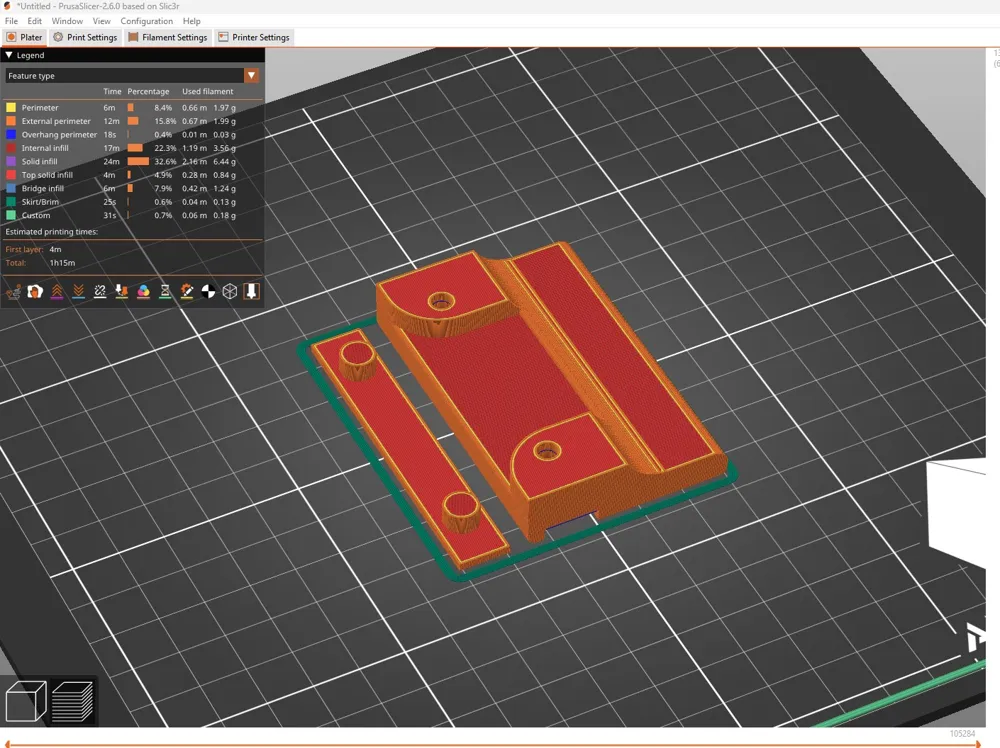Image resolution: width=1000 pixels, height=748 pixels.
Task: Toggle Color changes visibility (colored circles icon)
Action: click(x=143, y=291)
